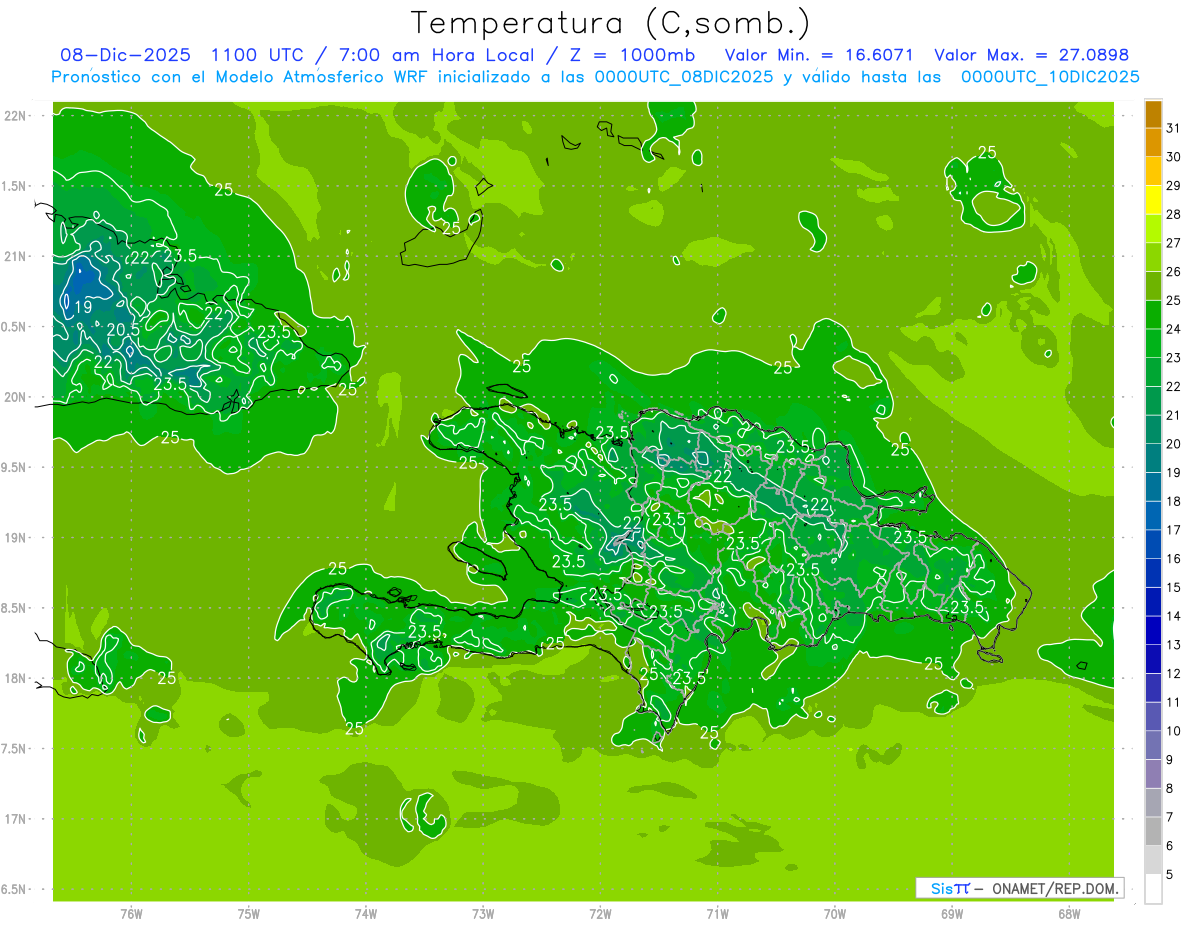Click color bar label '21'

(1174, 415)
